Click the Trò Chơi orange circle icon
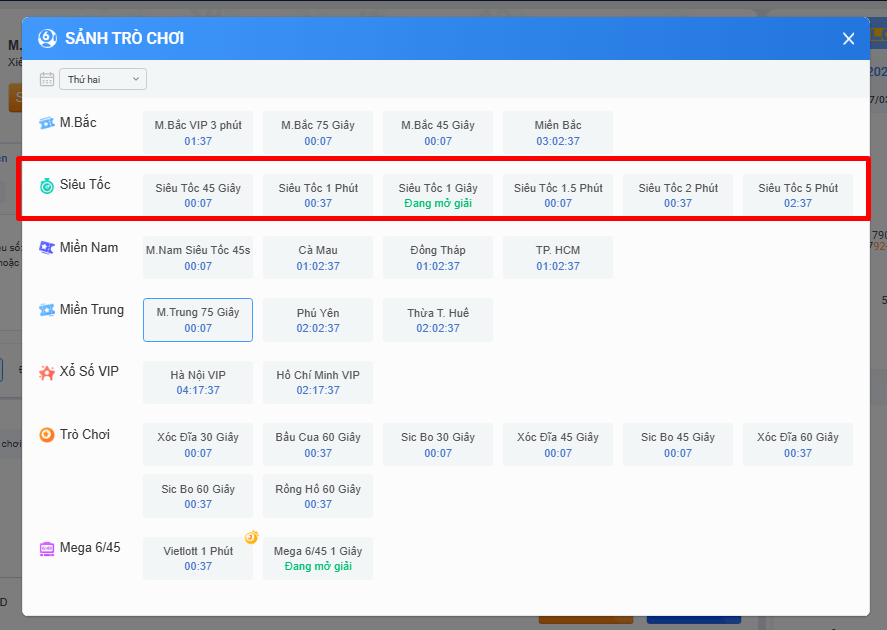Screen dimensions: 887x630 click(47, 435)
